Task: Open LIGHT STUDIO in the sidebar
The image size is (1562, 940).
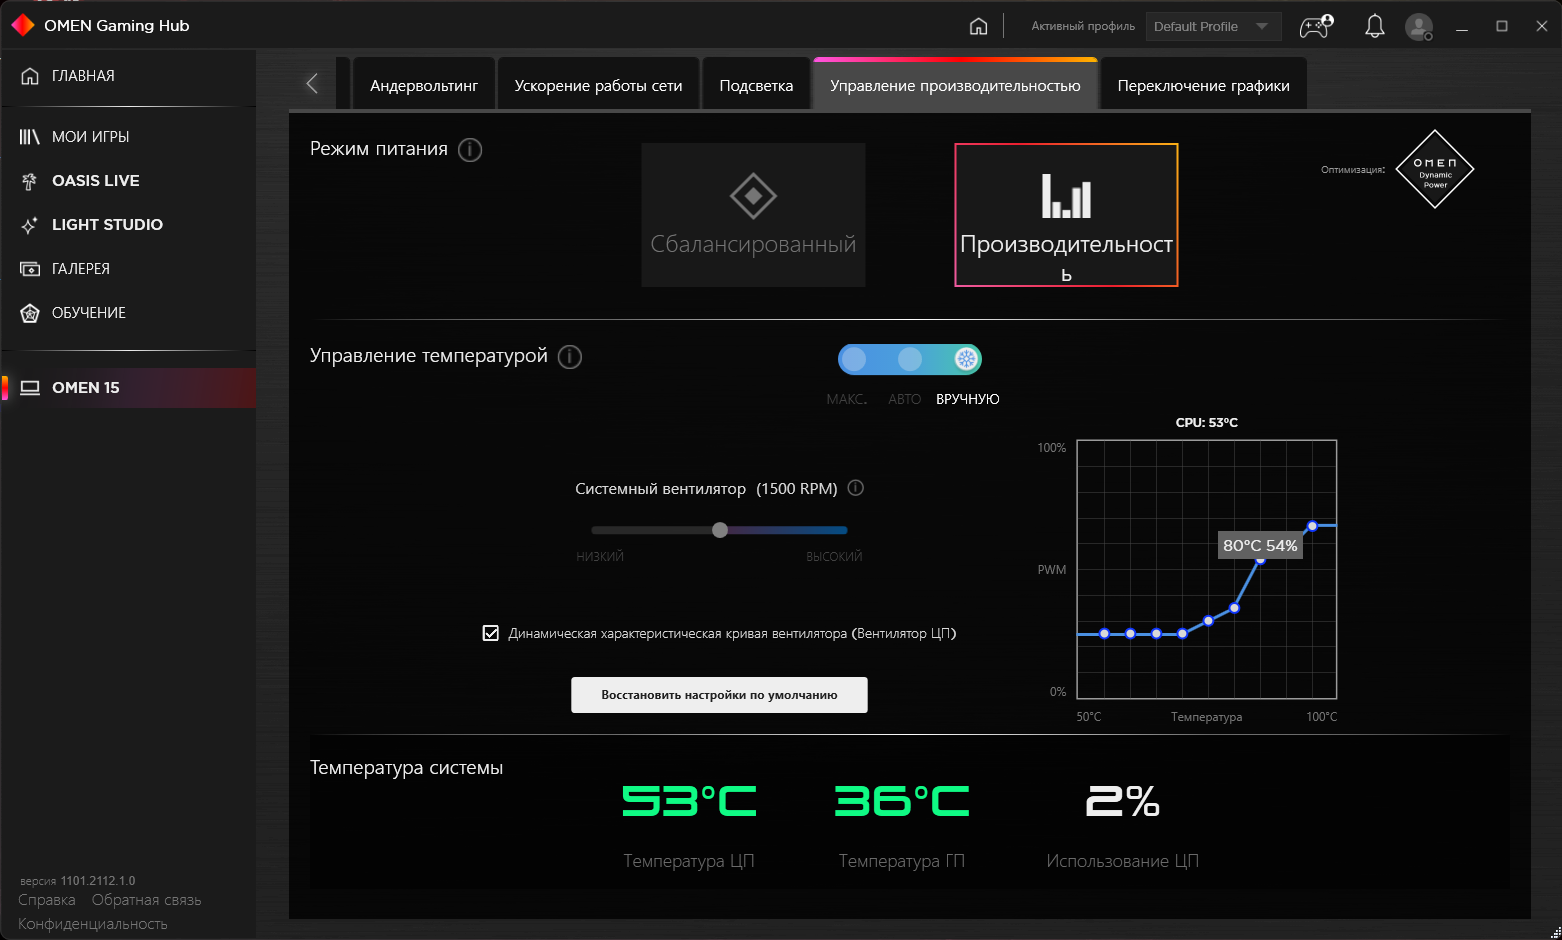Action: (x=128, y=225)
